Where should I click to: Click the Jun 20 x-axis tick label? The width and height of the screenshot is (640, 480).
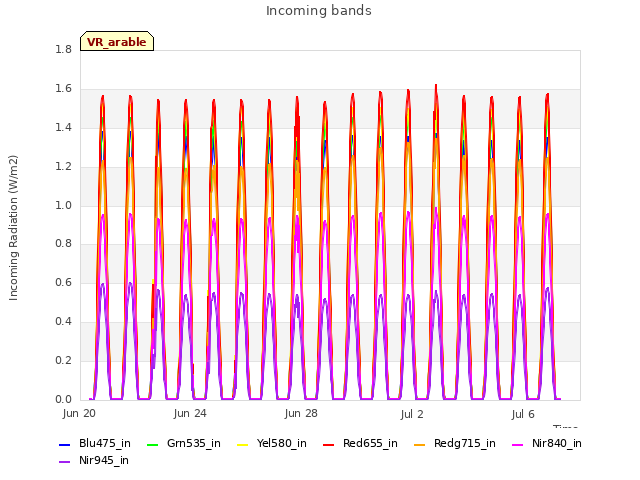point(79,413)
